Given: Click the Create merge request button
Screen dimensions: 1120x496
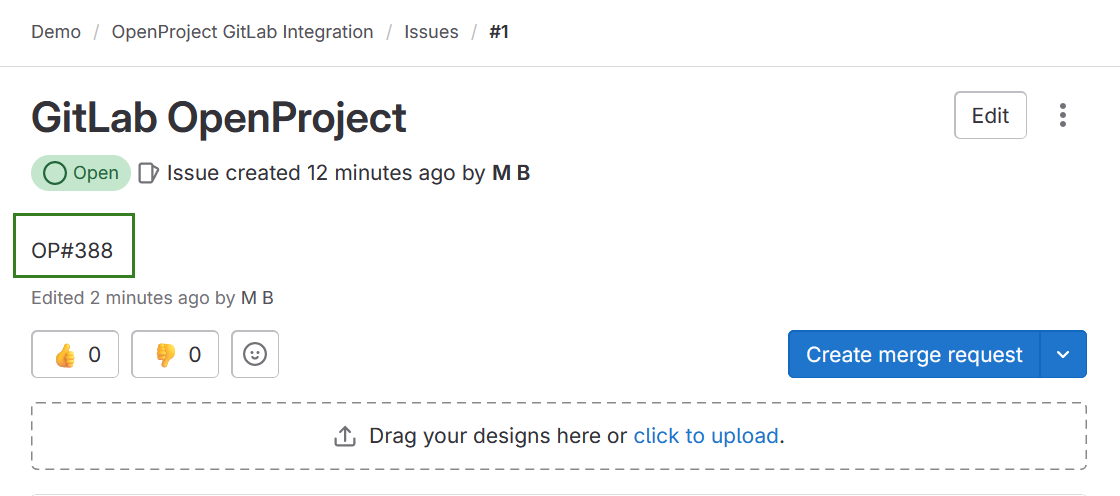Looking at the screenshot, I should pos(914,354).
